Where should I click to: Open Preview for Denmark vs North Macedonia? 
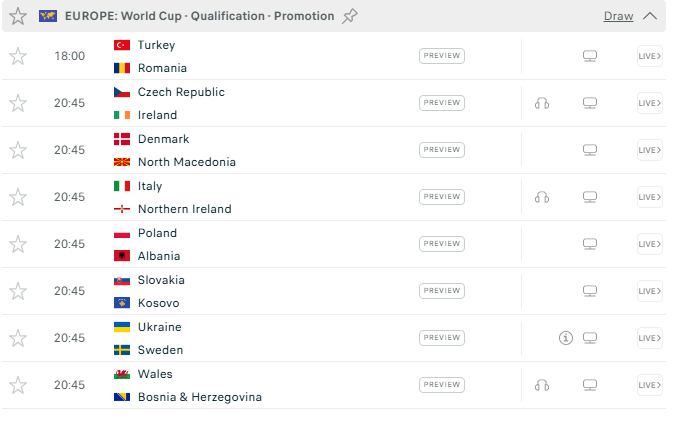[x=442, y=150]
